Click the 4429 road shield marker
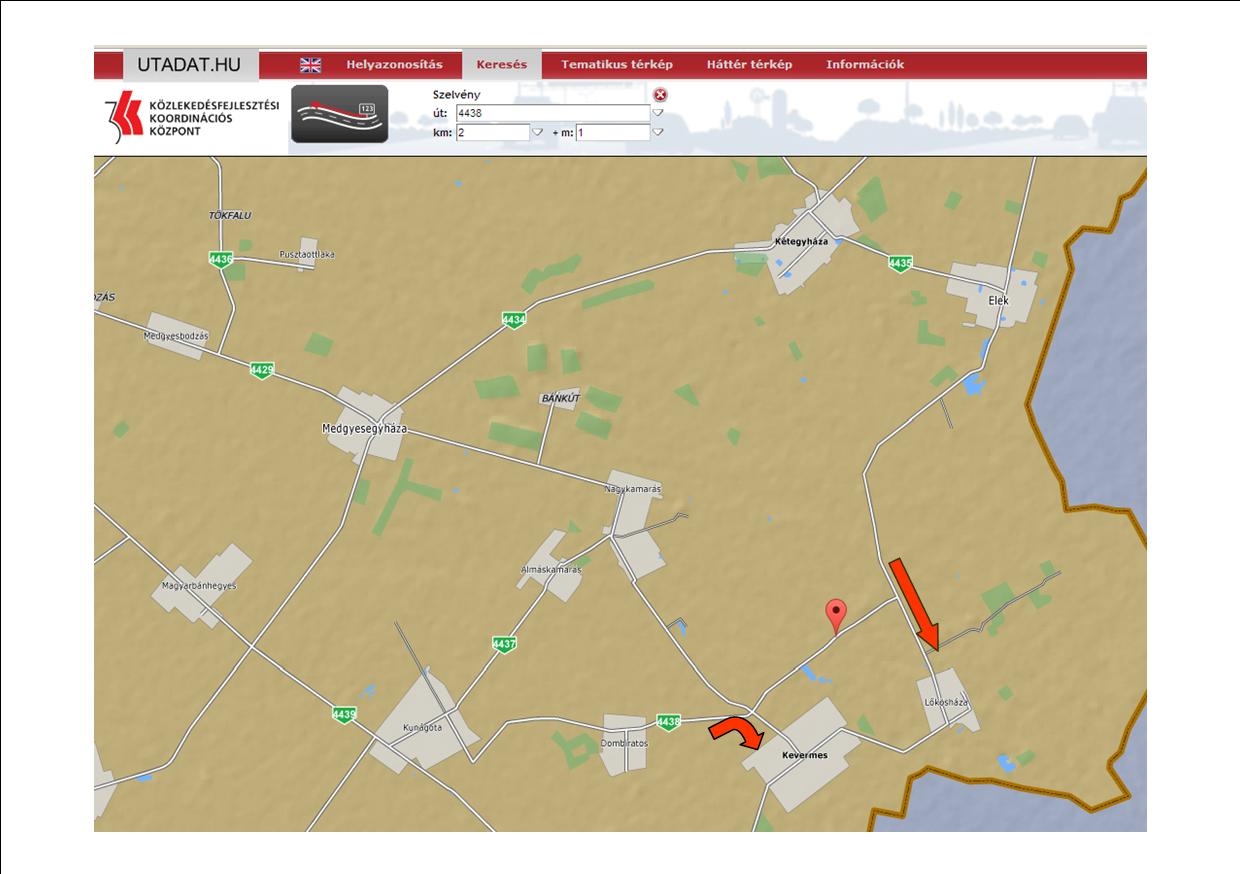 (x=262, y=370)
